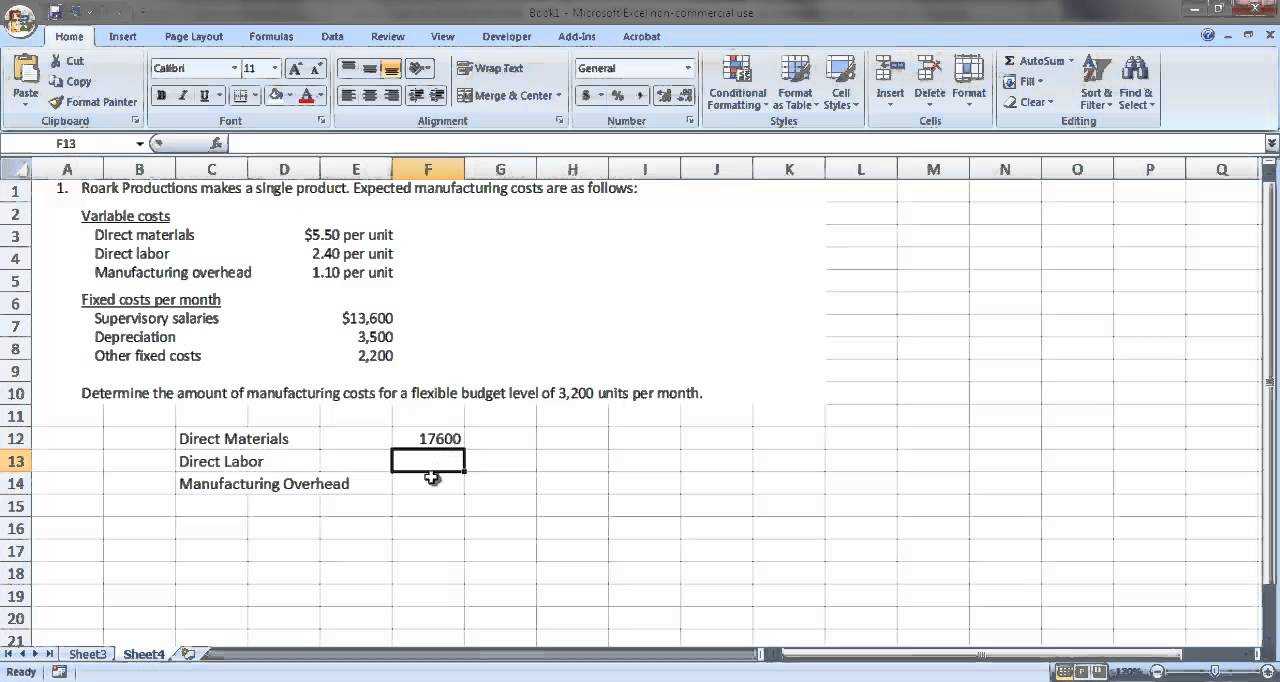Open the Name Box dropdown arrow
Viewport: 1280px width, 682px height.
[139, 144]
